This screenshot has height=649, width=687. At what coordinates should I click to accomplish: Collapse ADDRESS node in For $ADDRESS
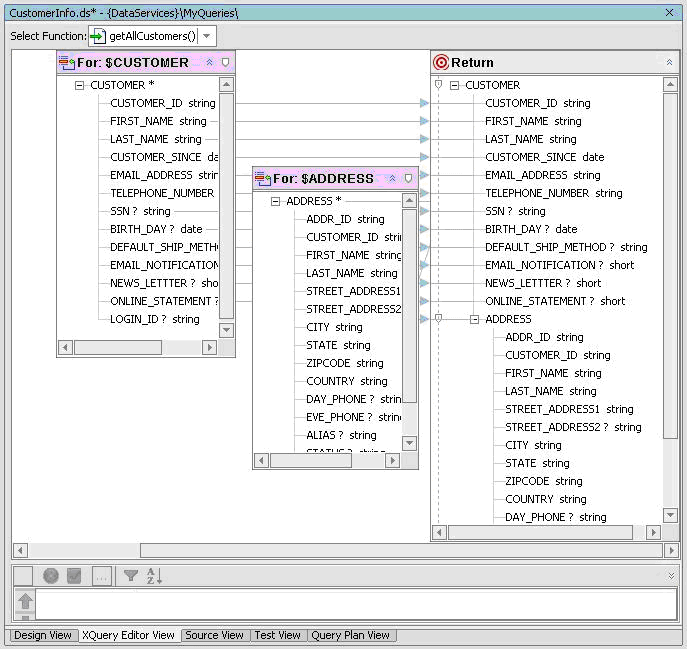(275, 201)
